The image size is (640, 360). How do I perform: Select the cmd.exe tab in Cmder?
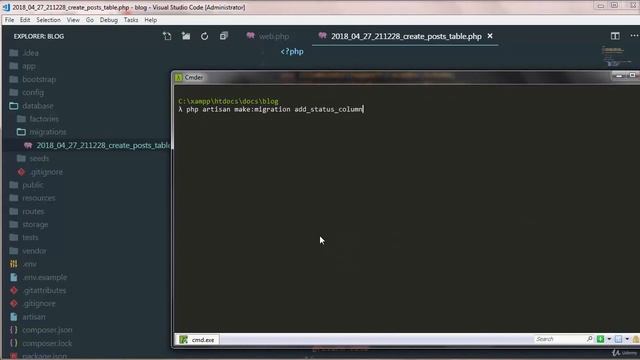[x=197, y=340]
